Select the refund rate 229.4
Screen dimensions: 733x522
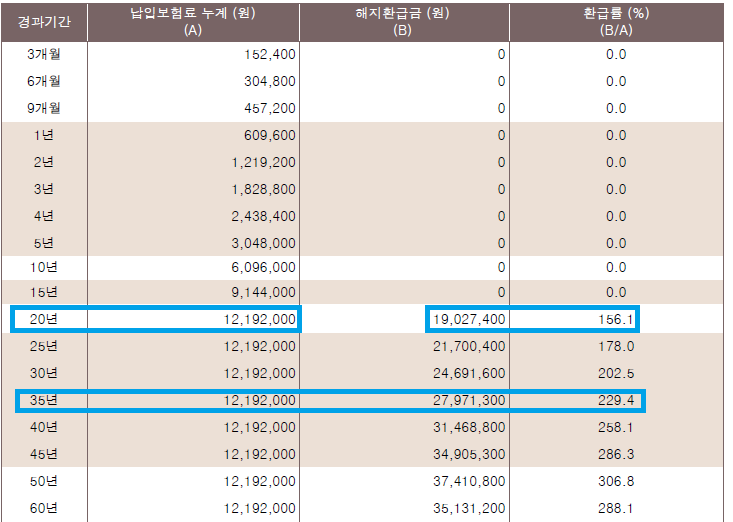click(616, 400)
